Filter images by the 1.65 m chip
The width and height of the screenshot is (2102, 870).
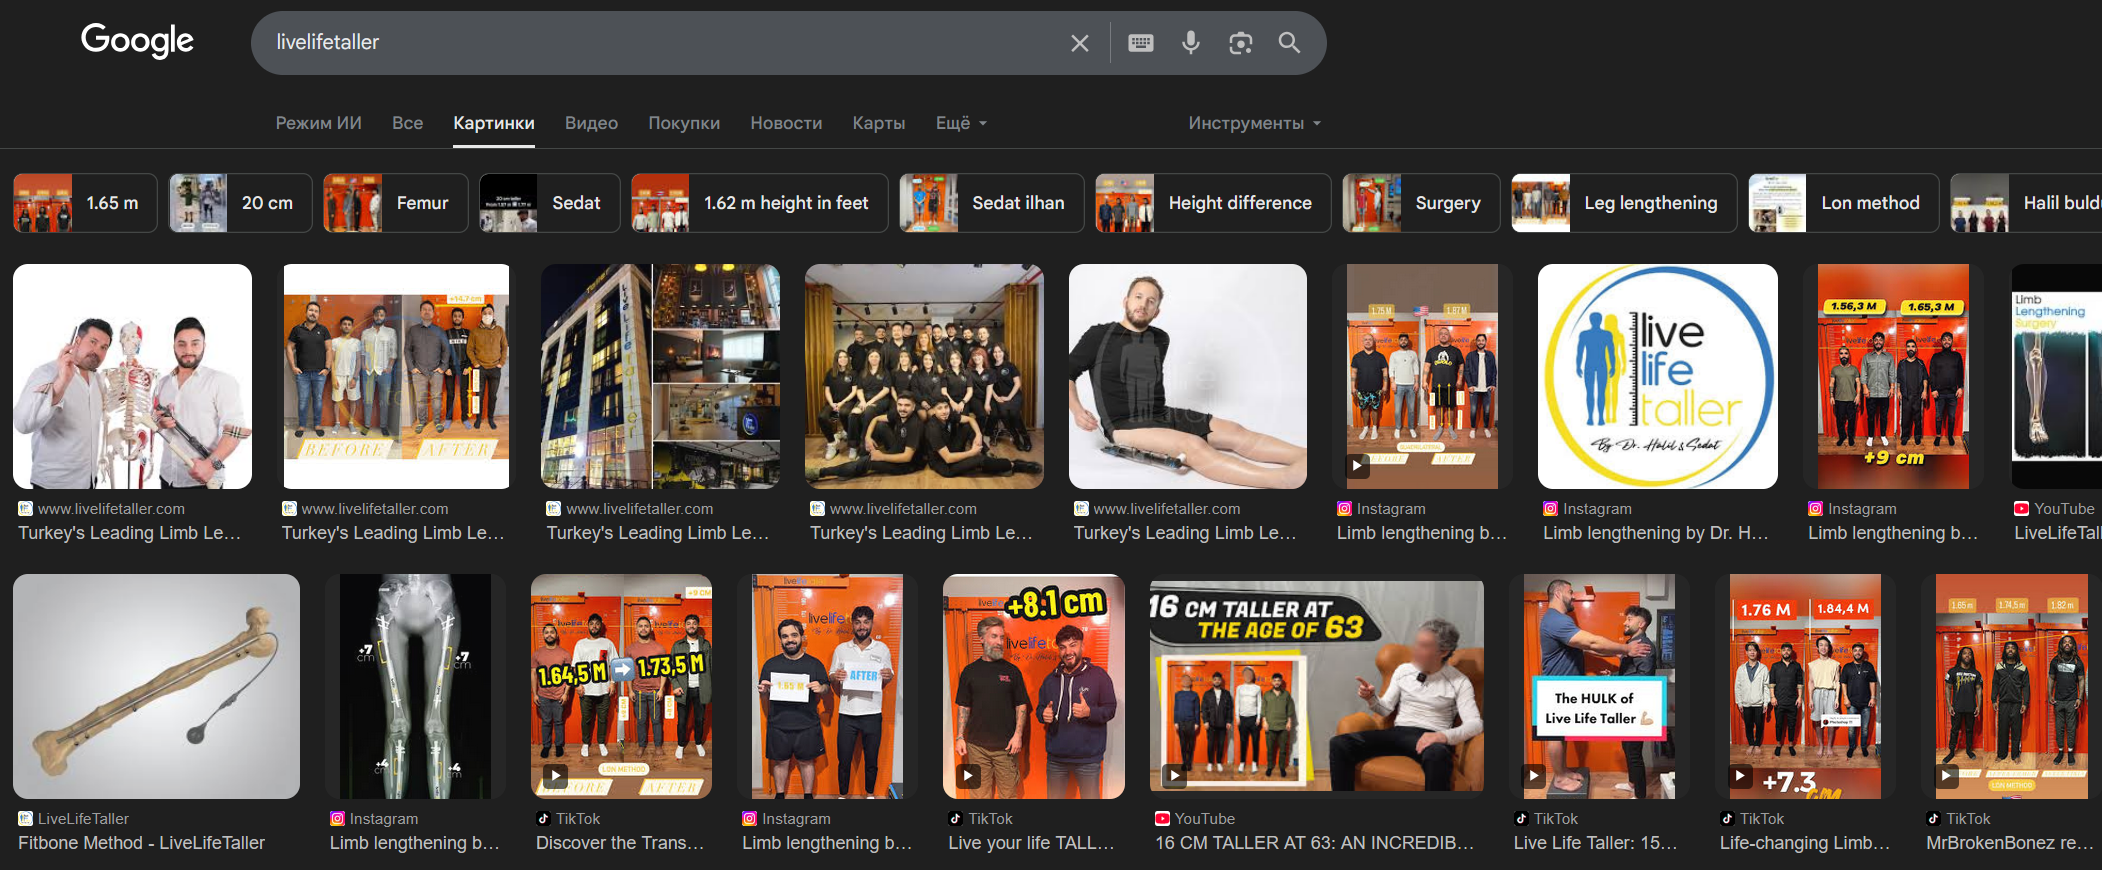click(85, 203)
